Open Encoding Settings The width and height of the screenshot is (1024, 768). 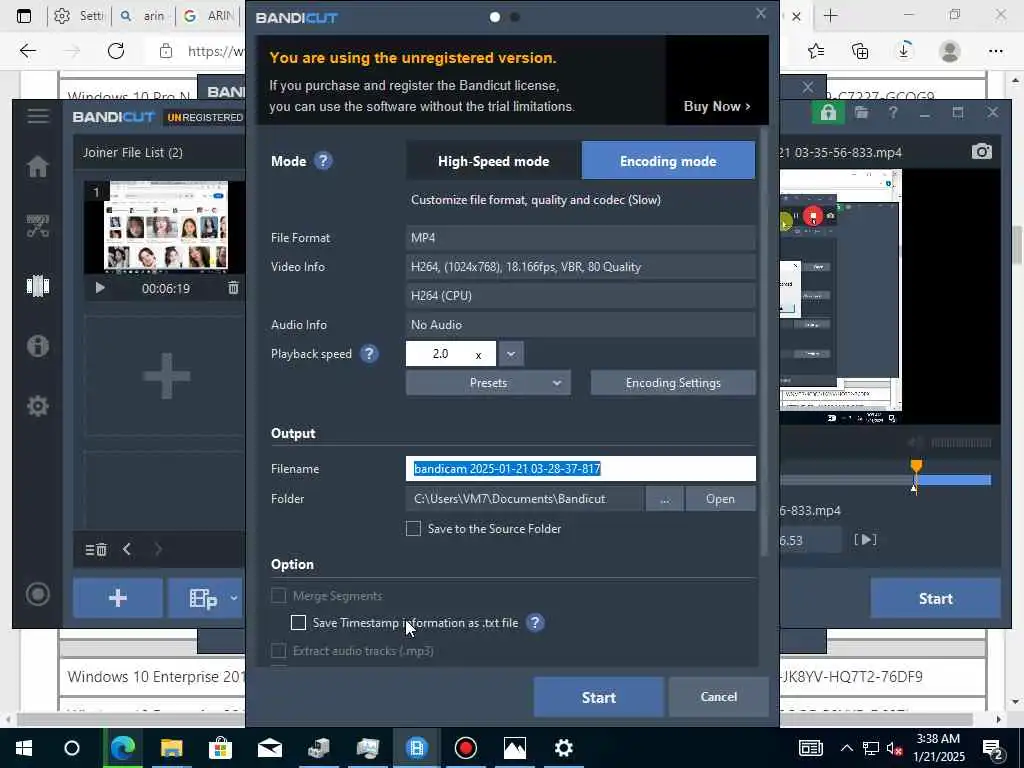(x=673, y=383)
